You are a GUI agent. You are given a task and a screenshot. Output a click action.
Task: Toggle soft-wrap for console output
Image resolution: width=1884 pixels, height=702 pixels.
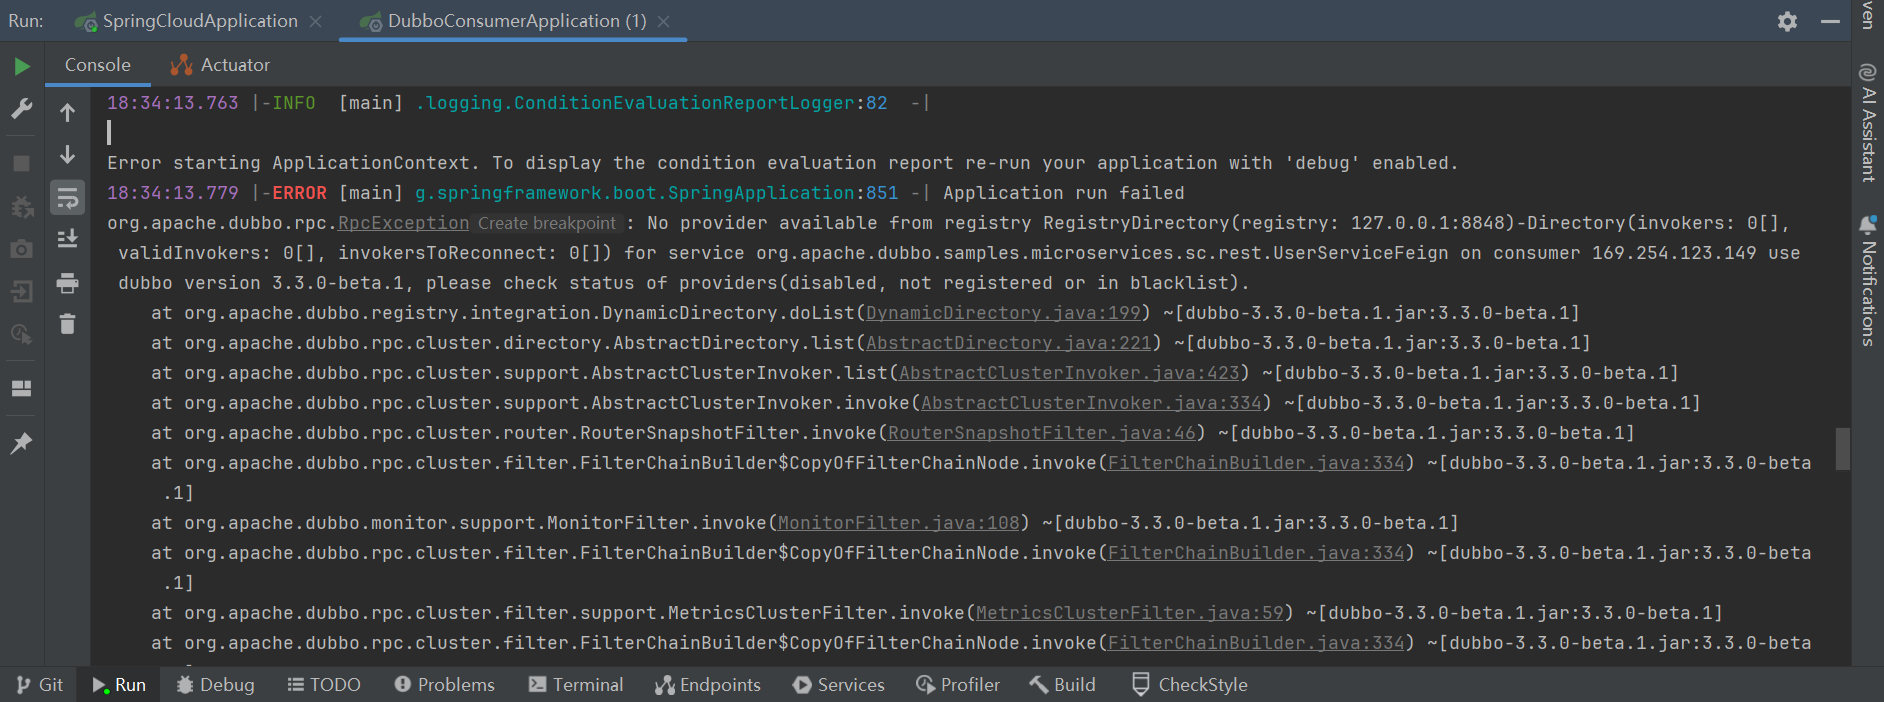coord(67,197)
